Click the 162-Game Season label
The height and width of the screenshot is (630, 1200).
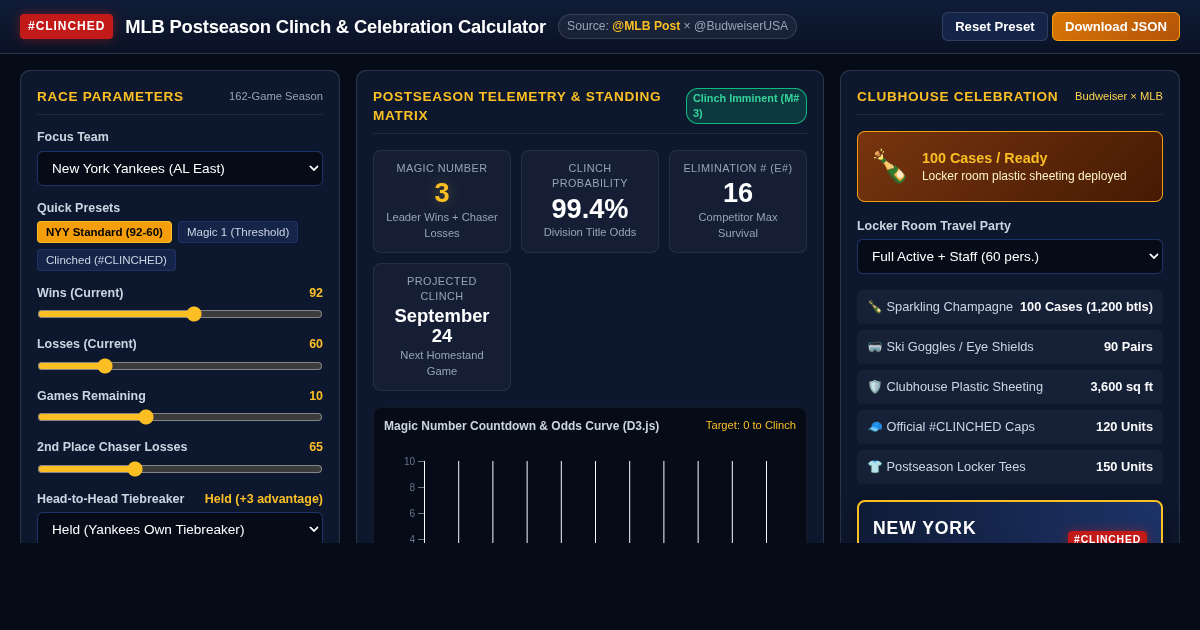click(276, 96)
